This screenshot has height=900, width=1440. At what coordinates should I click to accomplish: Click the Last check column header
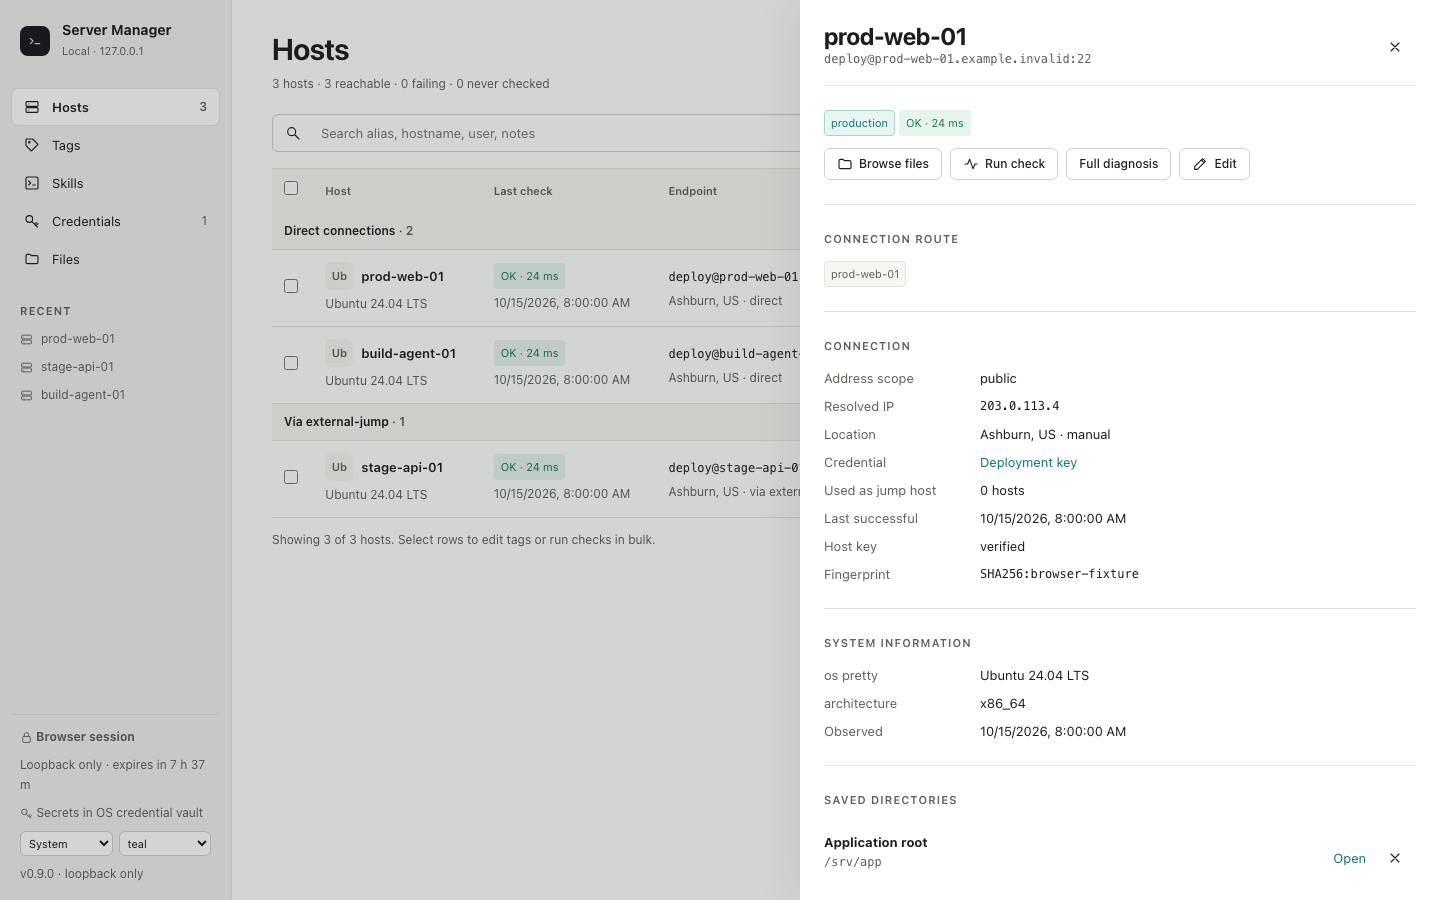click(x=523, y=191)
